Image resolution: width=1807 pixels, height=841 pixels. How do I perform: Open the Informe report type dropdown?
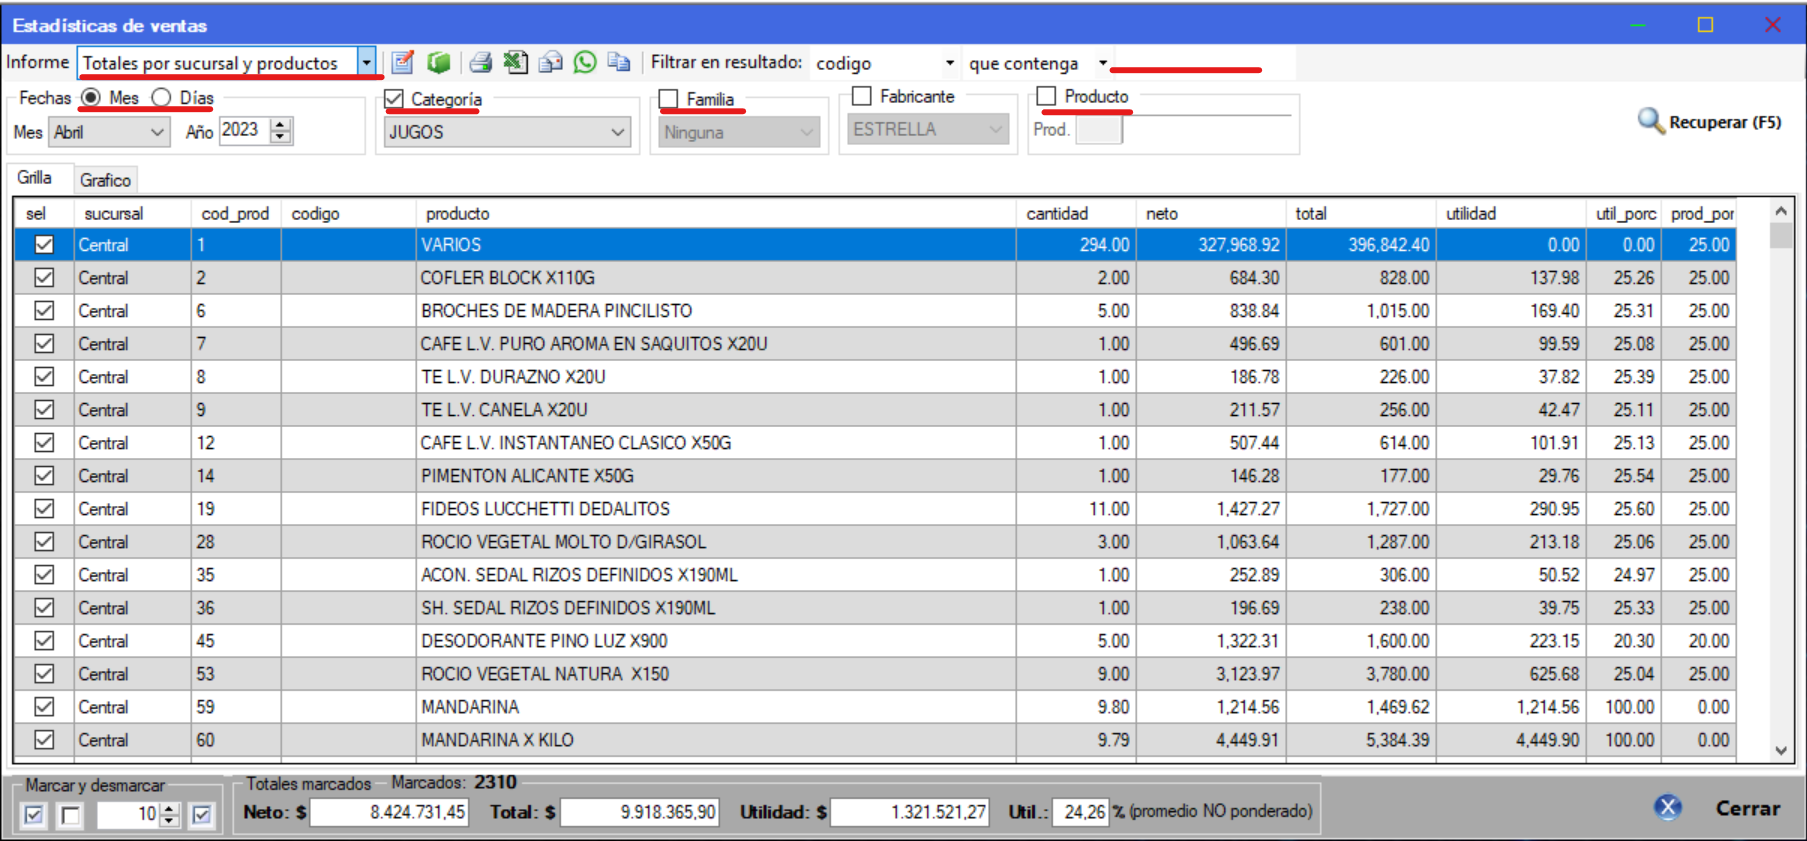[367, 63]
